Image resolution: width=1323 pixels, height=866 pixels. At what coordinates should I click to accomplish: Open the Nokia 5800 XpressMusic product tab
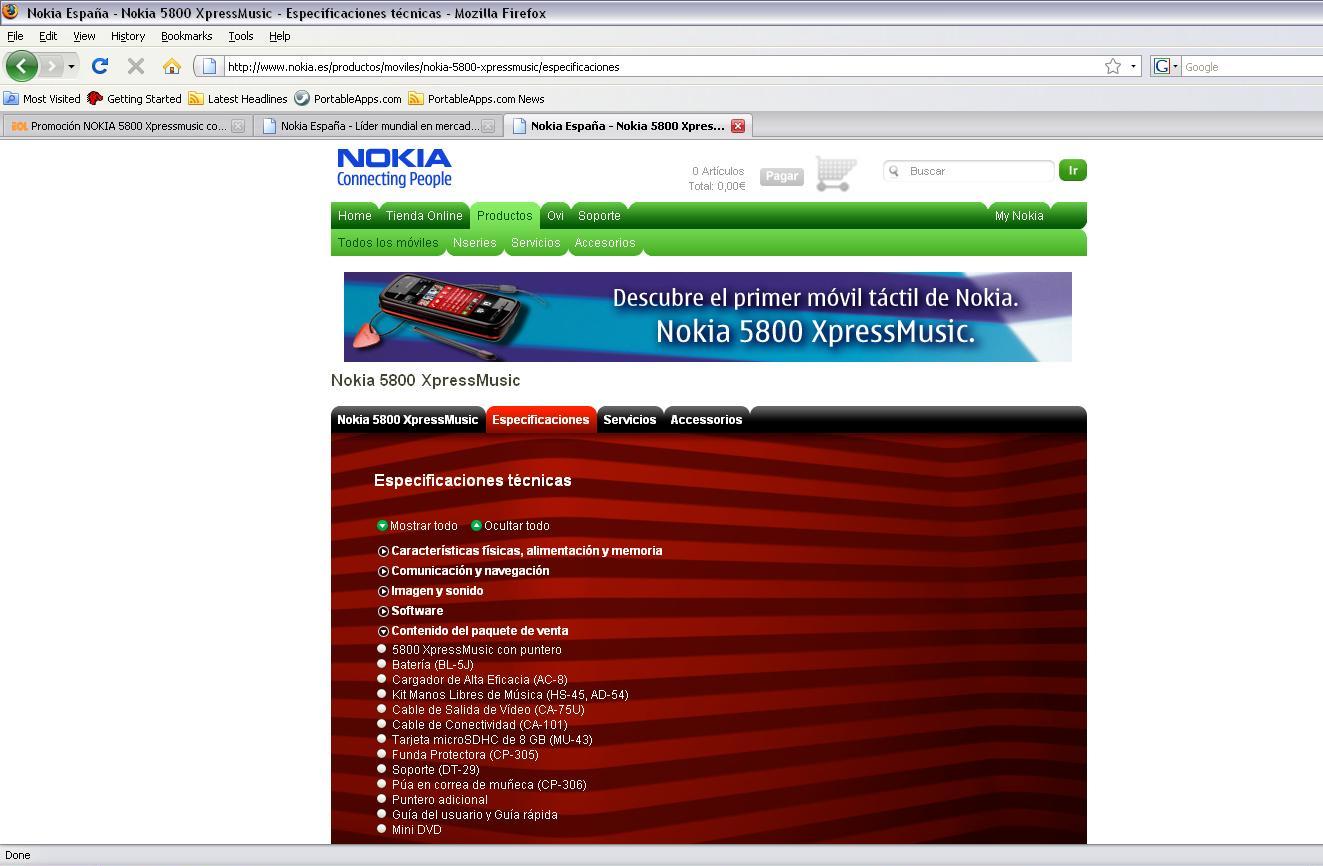pyautogui.click(x=407, y=420)
